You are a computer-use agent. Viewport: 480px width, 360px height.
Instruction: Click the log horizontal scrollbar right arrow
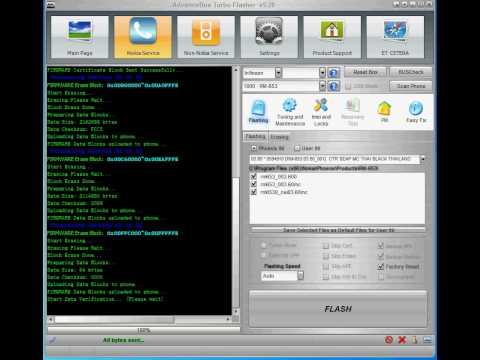(x=228, y=319)
